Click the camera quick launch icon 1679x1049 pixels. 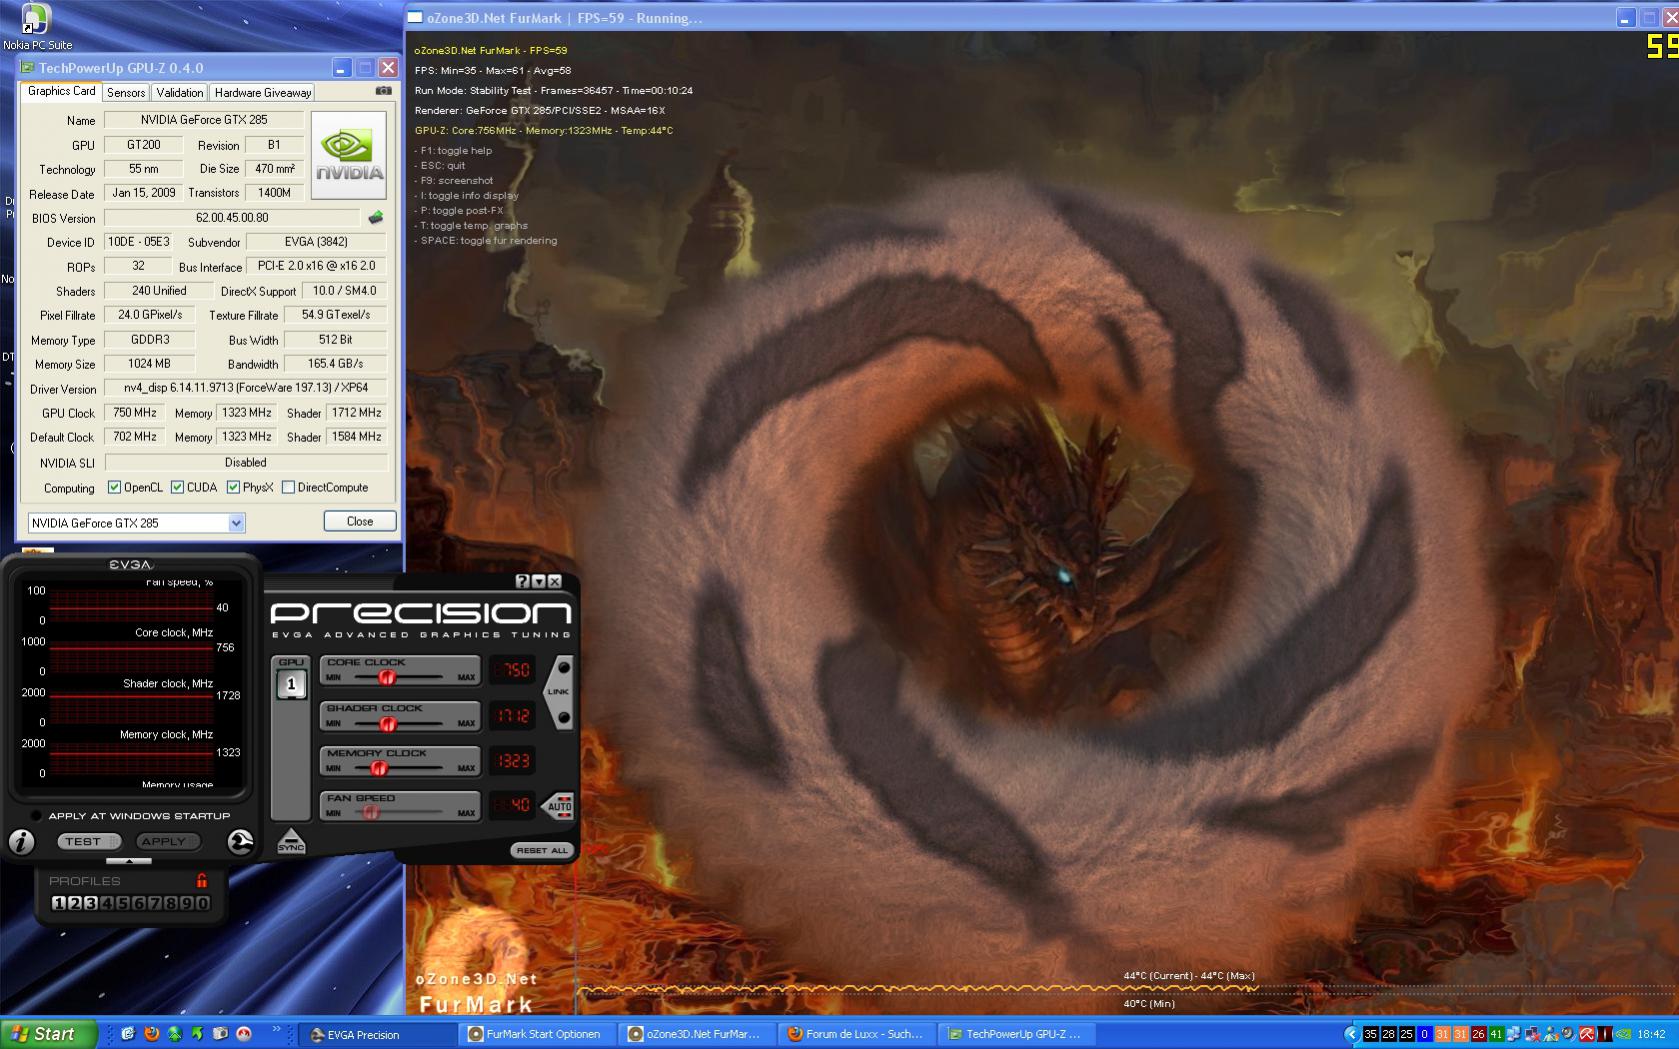pos(220,1034)
